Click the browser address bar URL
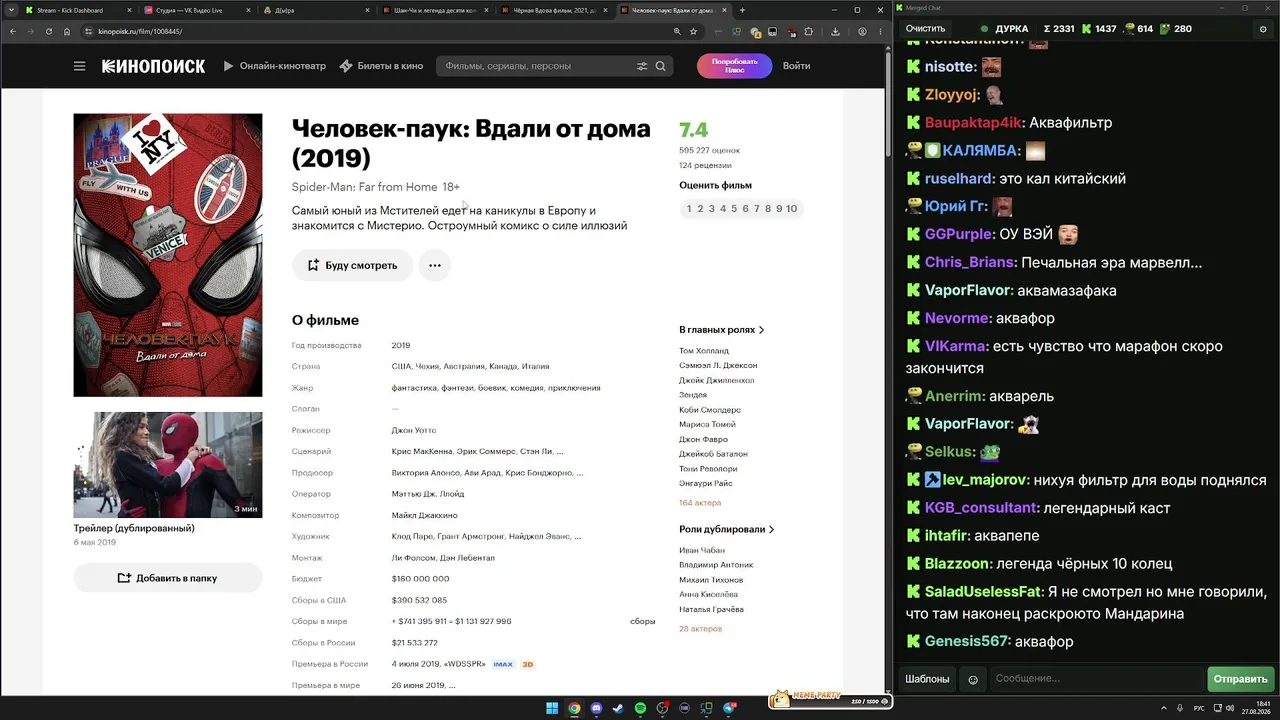This screenshot has height=720, width=1280. [140, 31]
